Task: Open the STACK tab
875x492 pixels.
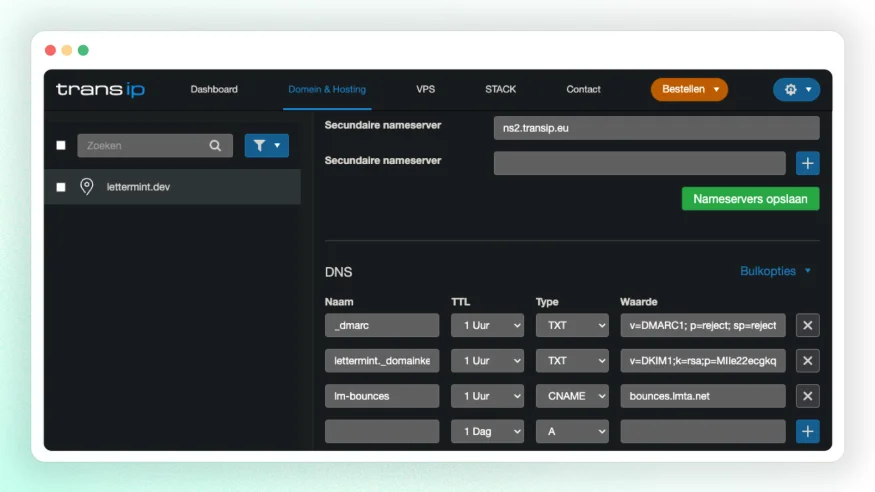Action: click(x=501, y=89)
